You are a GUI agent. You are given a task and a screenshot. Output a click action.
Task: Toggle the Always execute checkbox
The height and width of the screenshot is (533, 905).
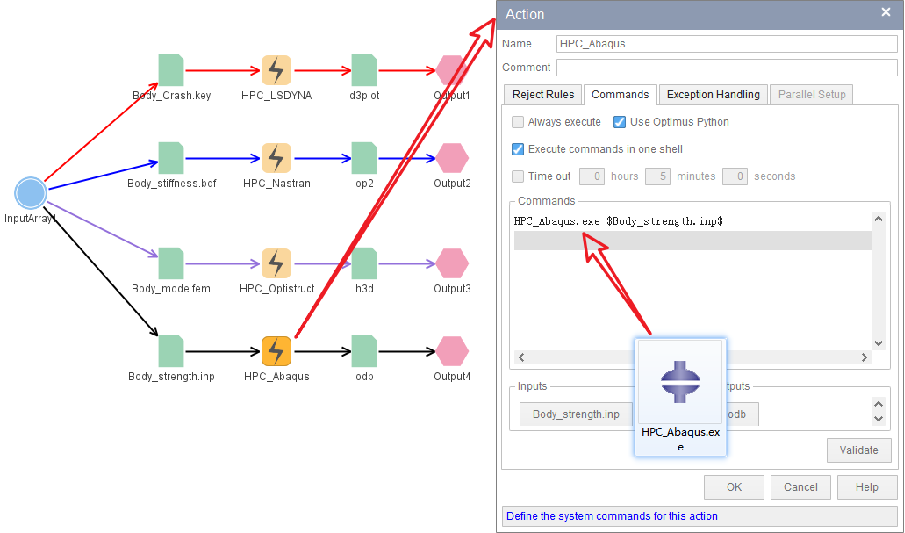click(x=518, y=122)
